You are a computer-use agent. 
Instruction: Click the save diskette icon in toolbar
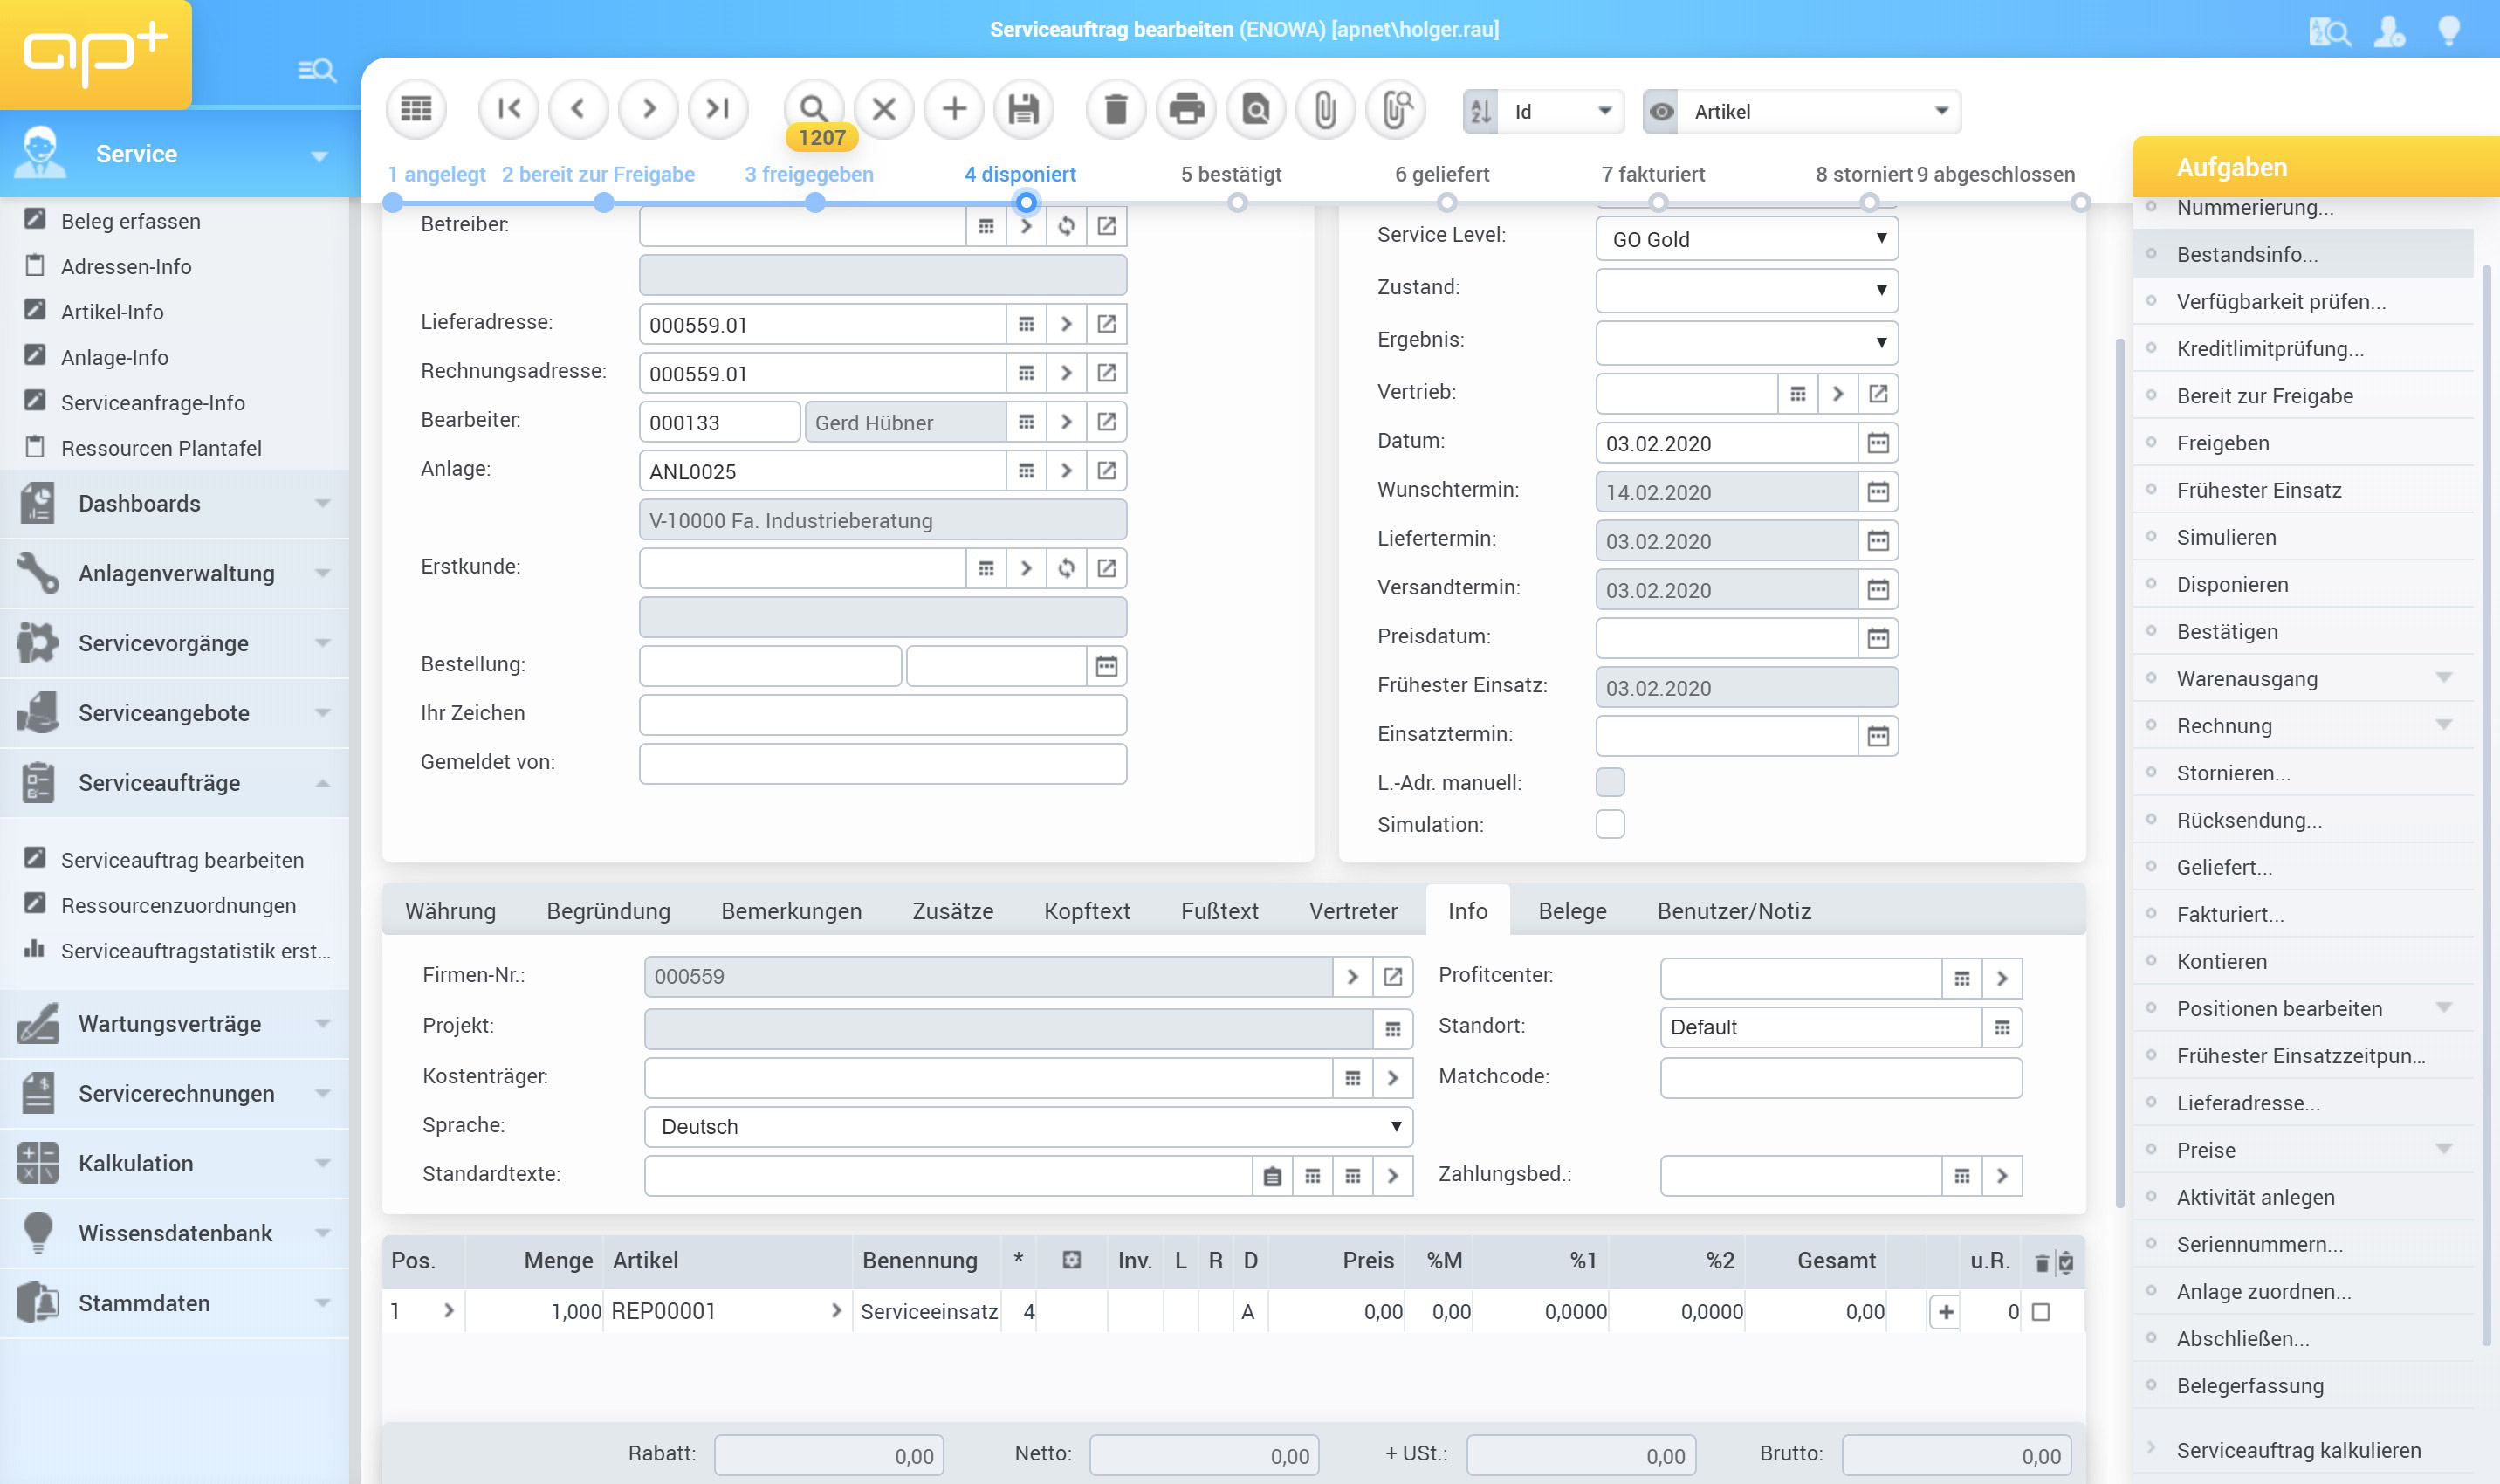(1023, 109)
